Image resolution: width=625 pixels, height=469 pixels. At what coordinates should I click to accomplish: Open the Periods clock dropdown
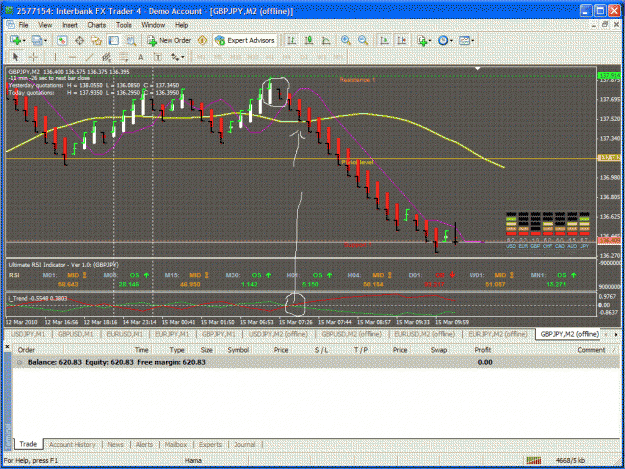[445, 40]
